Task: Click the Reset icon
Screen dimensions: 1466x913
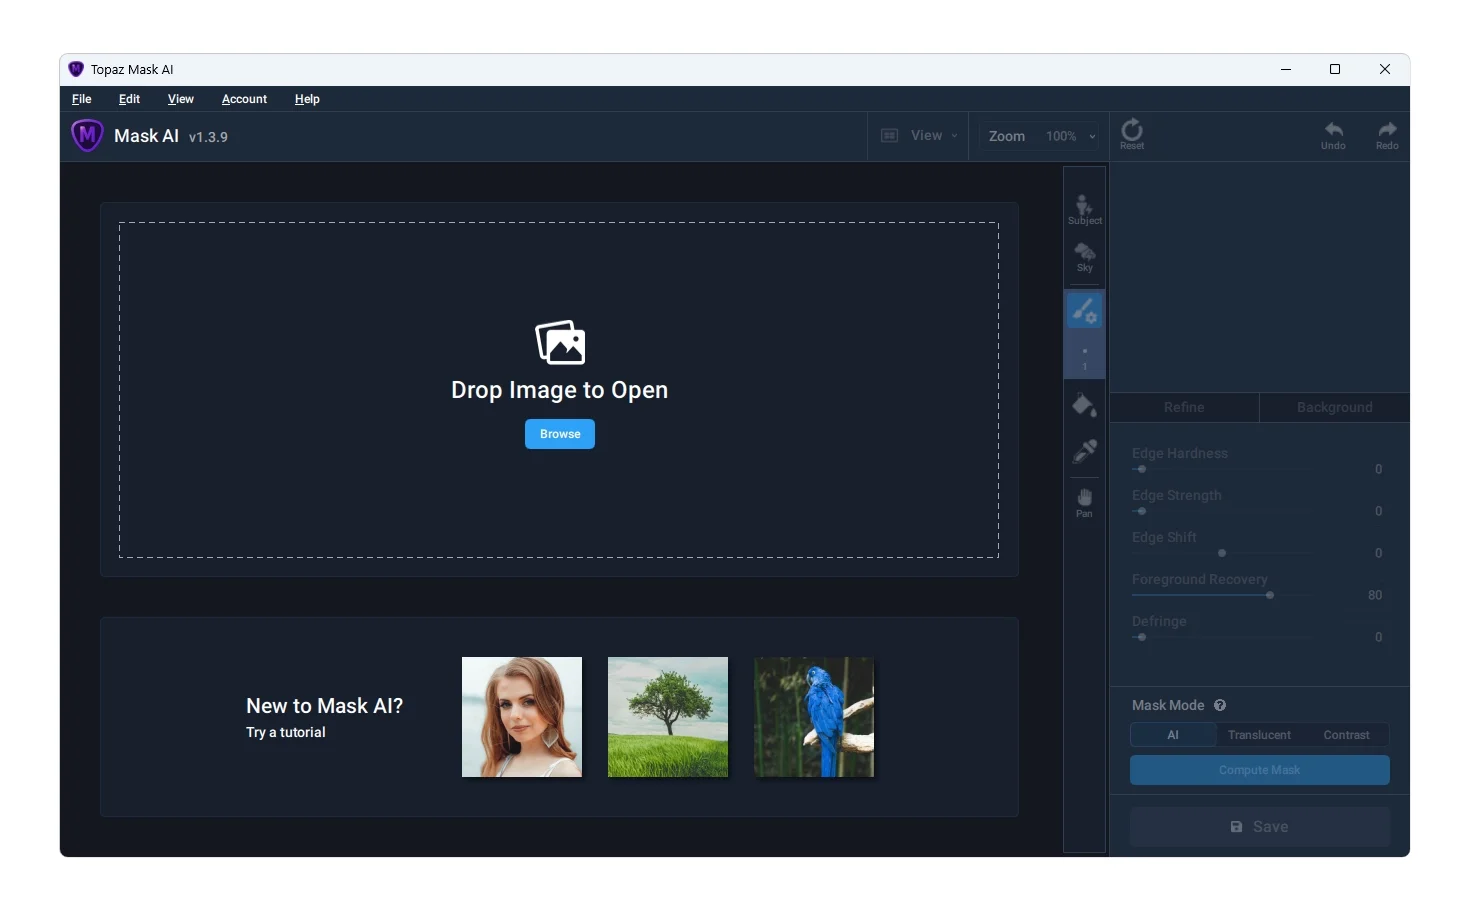Action: pyautogui.click(x=1132, y=135)
